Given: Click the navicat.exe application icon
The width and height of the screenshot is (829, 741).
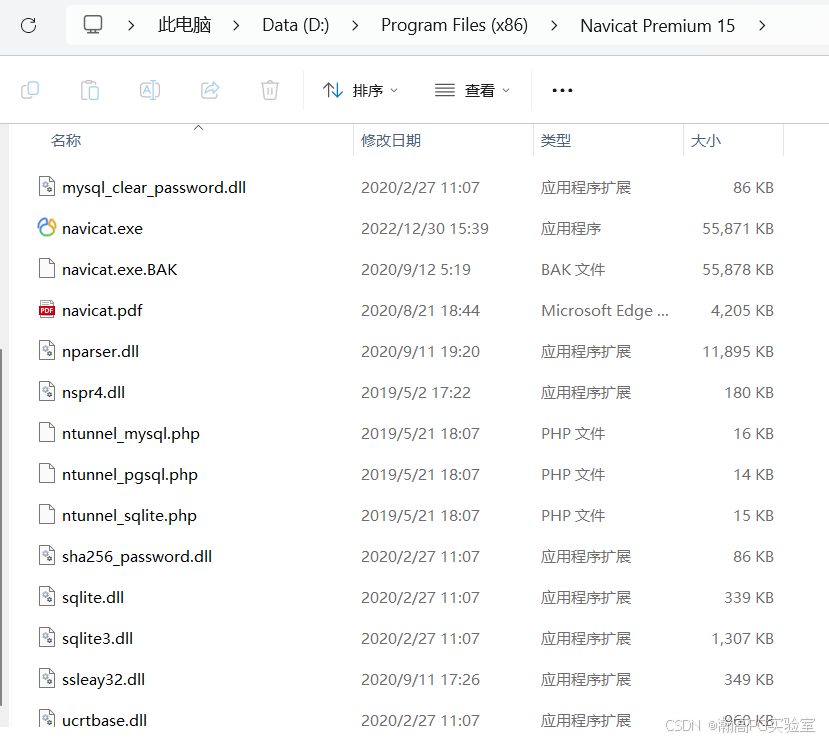Looking at the screenshot, I should pyautogui.click(x=47, y=227).
